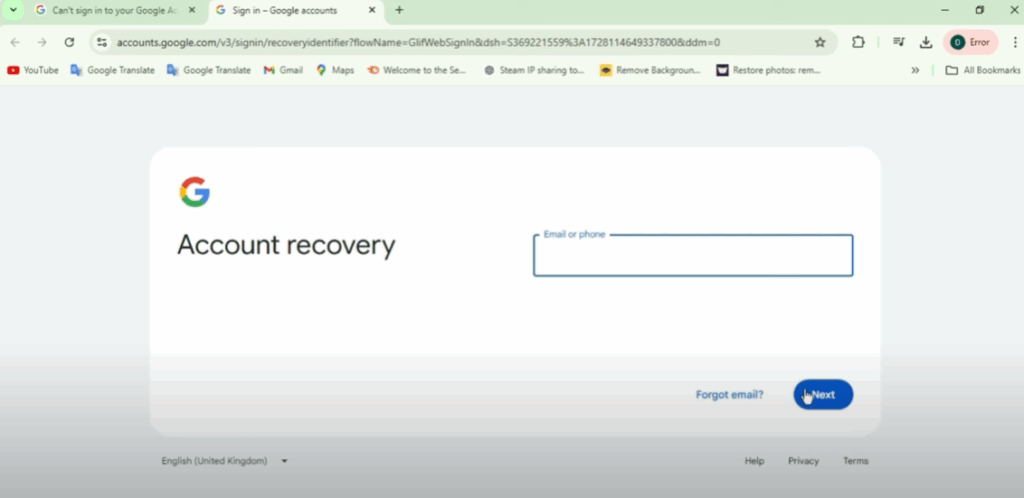Screen dimensions: 1024x498
Task: Open the Chrome three-dot menu
Action: click(x=1014, y=42)
